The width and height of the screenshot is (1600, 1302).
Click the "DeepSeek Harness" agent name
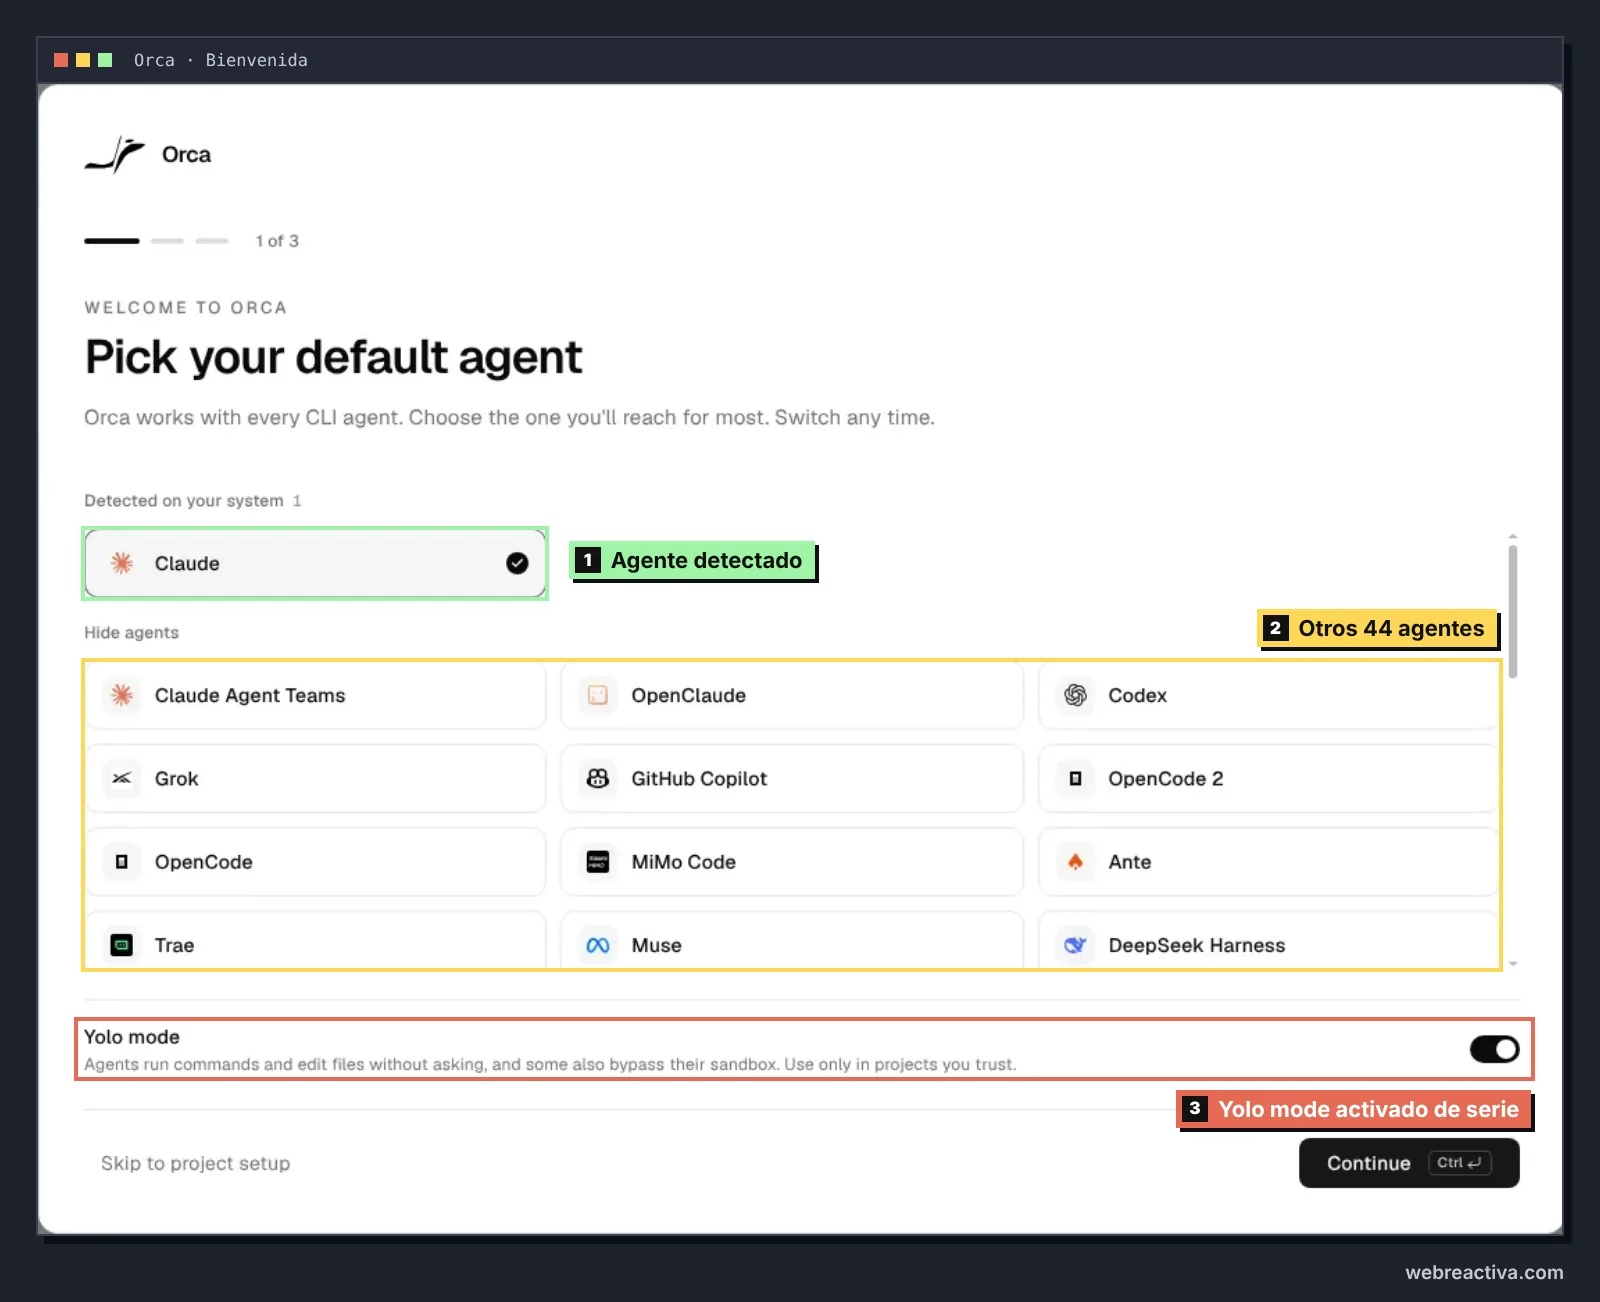[1196, 945]
